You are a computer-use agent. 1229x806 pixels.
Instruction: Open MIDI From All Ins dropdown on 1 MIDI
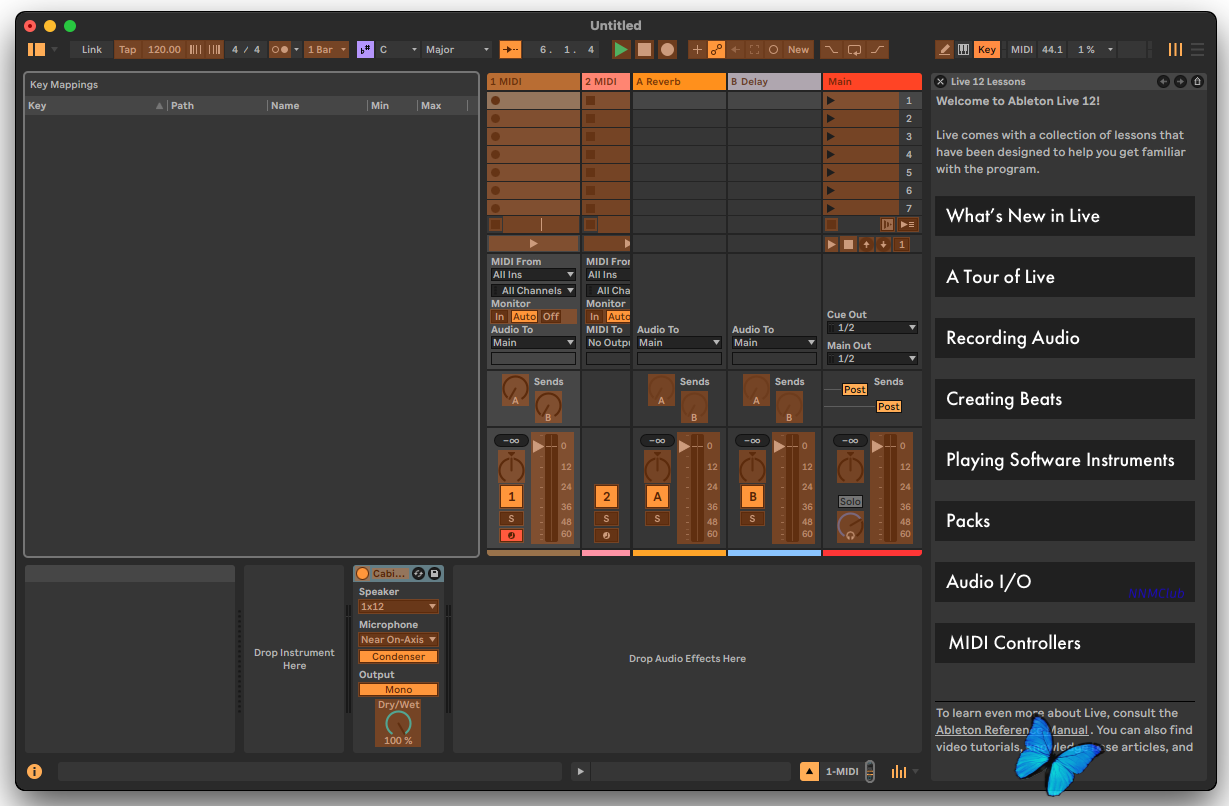coord(533,275)
